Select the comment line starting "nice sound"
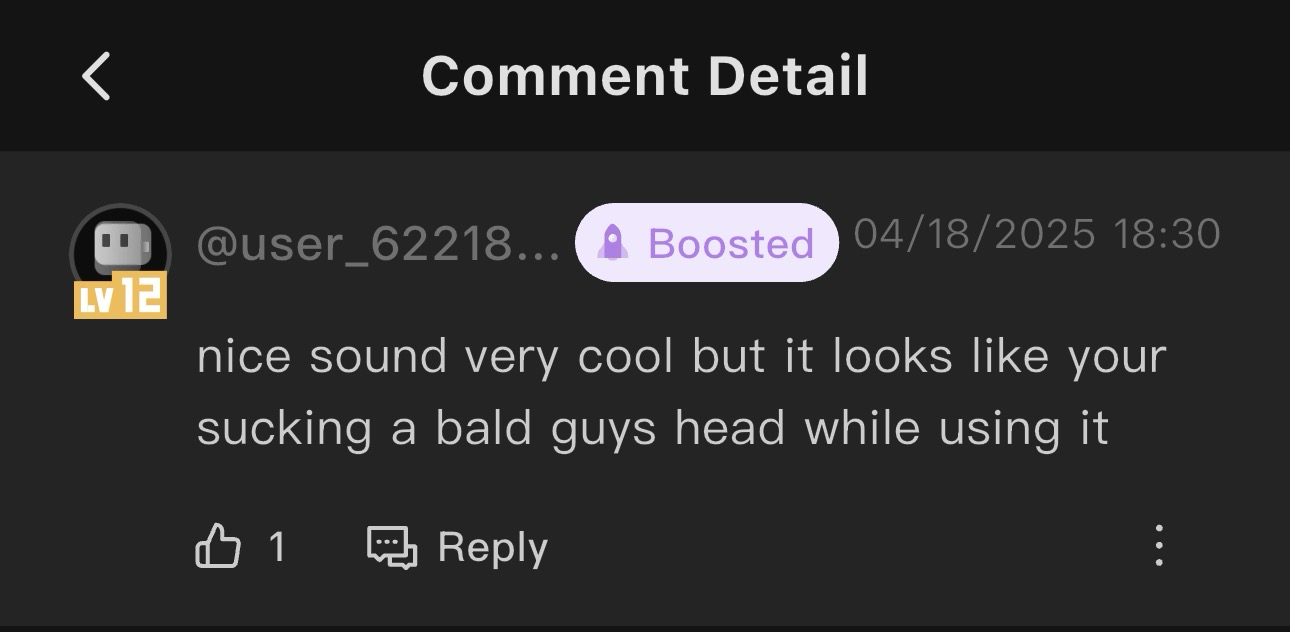The height and width of the screenshot is (632, 1290). coord(681,357)
